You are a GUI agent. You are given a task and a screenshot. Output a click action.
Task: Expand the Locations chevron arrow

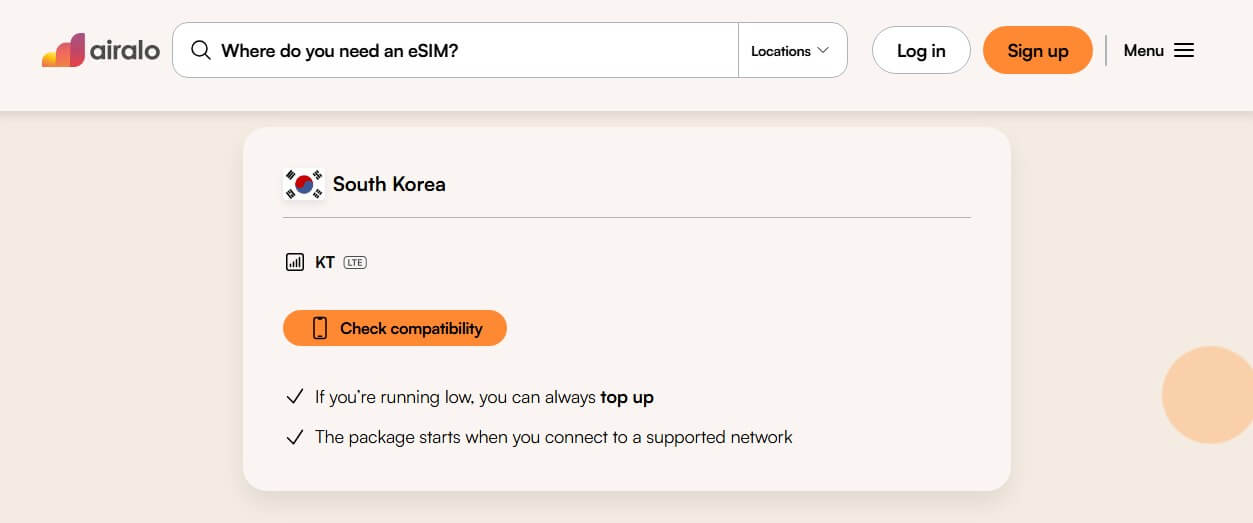click(x=823, y=50)
